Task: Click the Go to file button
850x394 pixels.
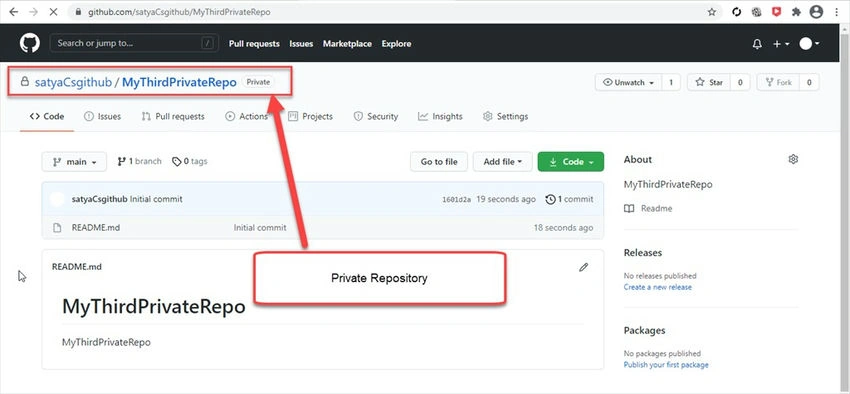Action: point(439,162)
